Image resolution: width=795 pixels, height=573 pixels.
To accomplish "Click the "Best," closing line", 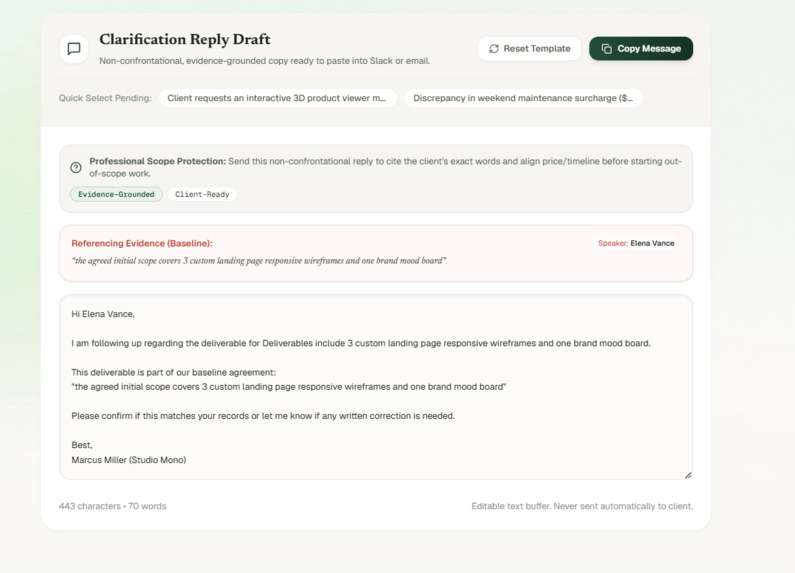I will coord(82,445).
